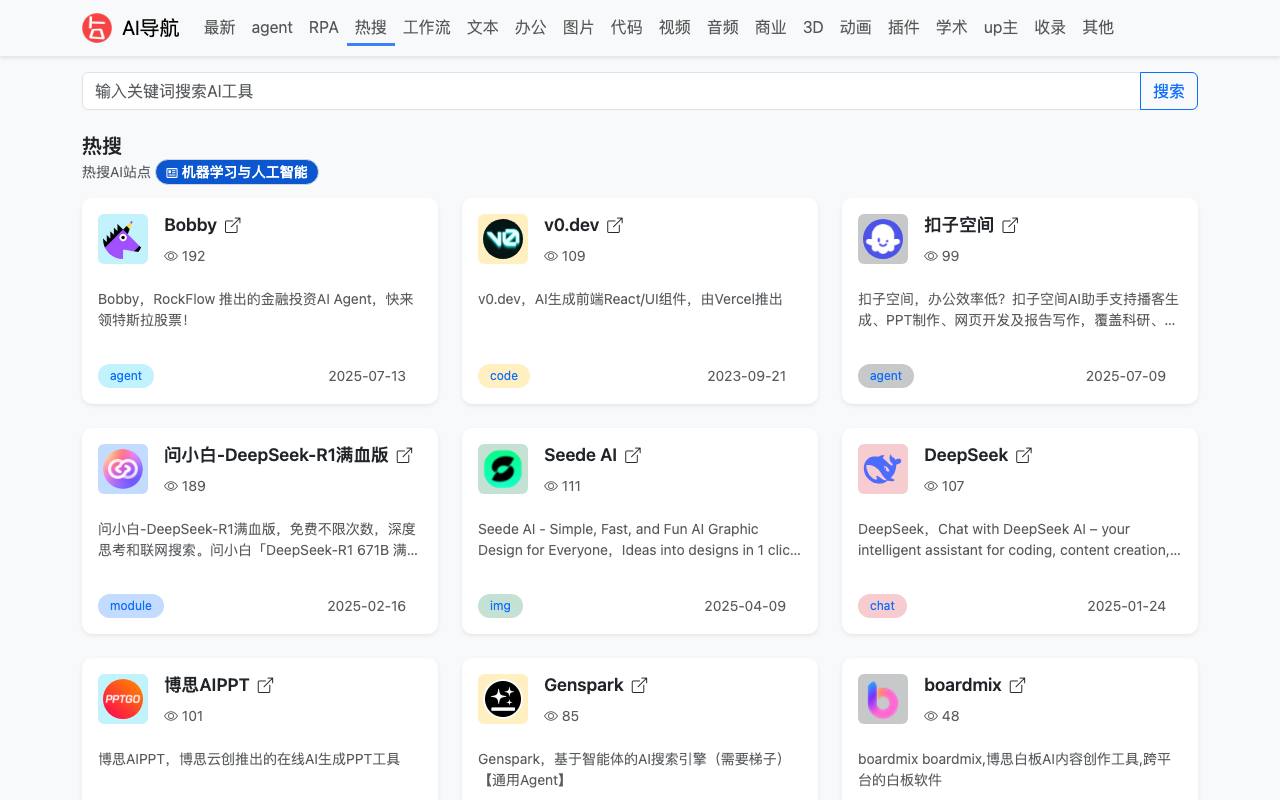
Task: Open the DeepSeek title link
Action: tap(966, 455)
